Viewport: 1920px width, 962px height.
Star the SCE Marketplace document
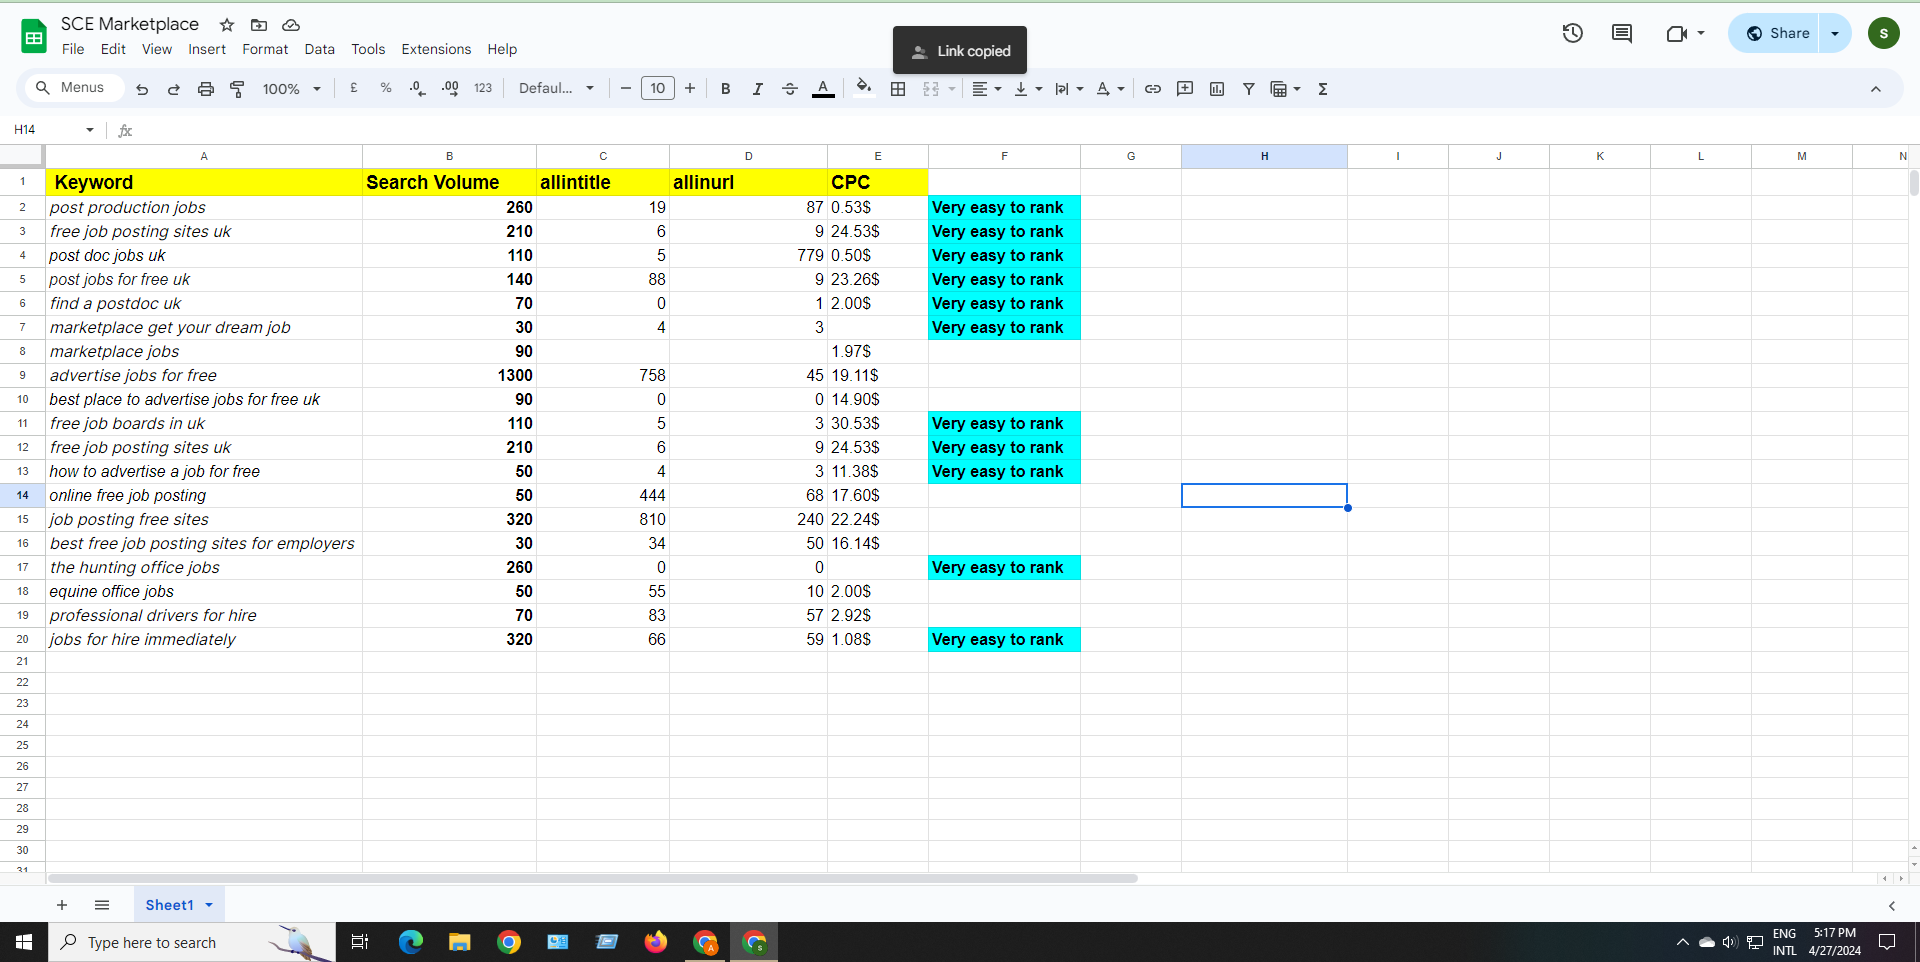click(227, 25)
